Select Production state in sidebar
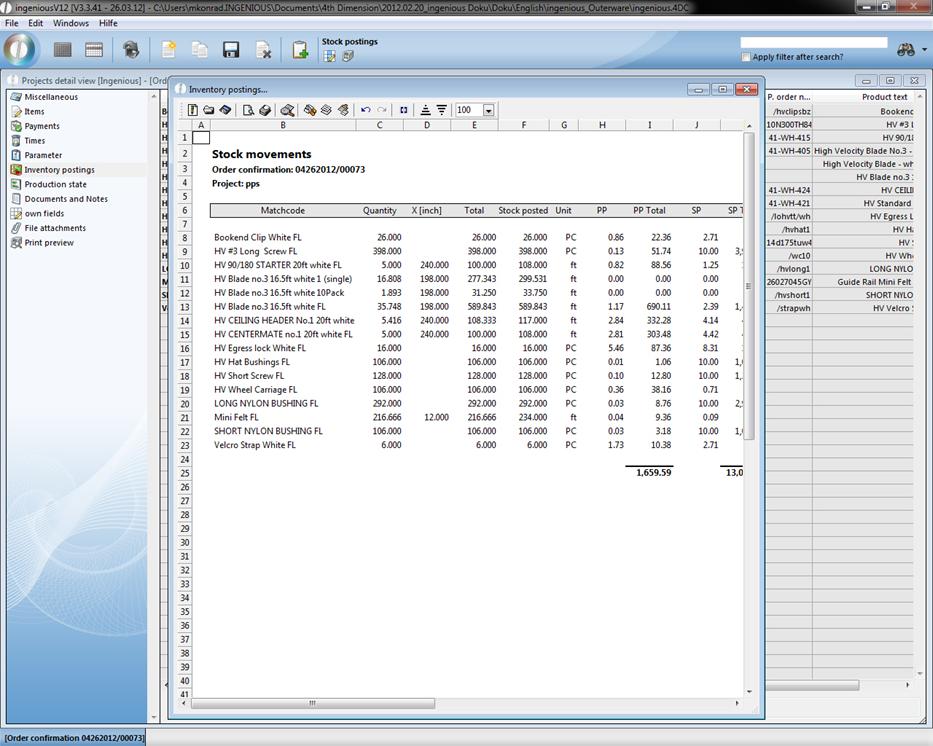 coord(55,184)
